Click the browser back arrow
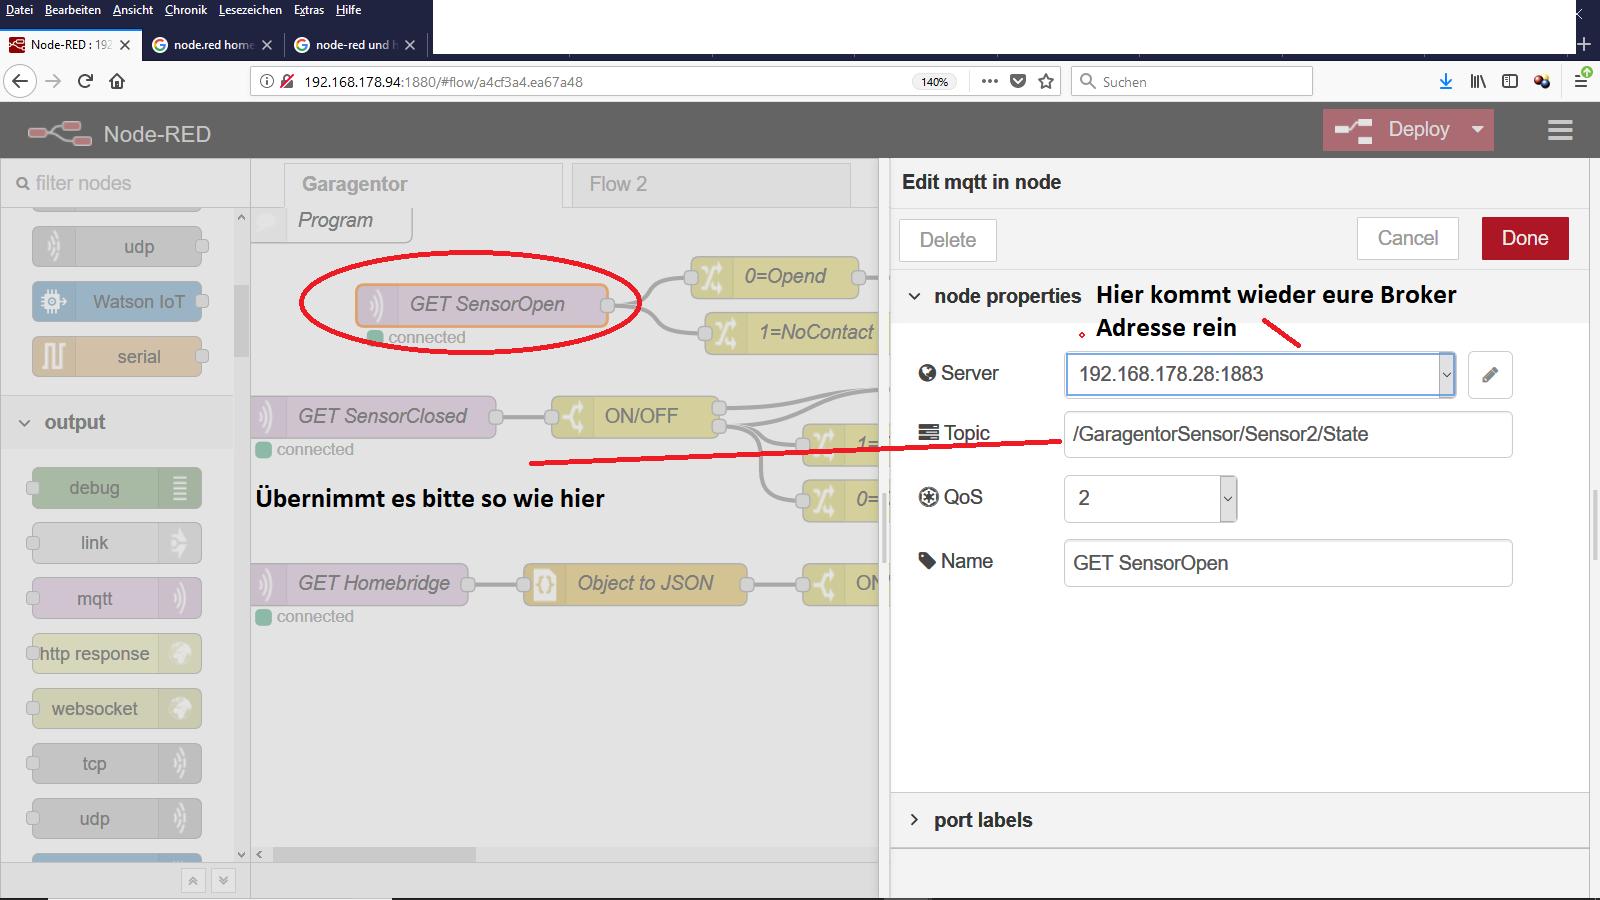1600x900 pixels. (20, 82)
